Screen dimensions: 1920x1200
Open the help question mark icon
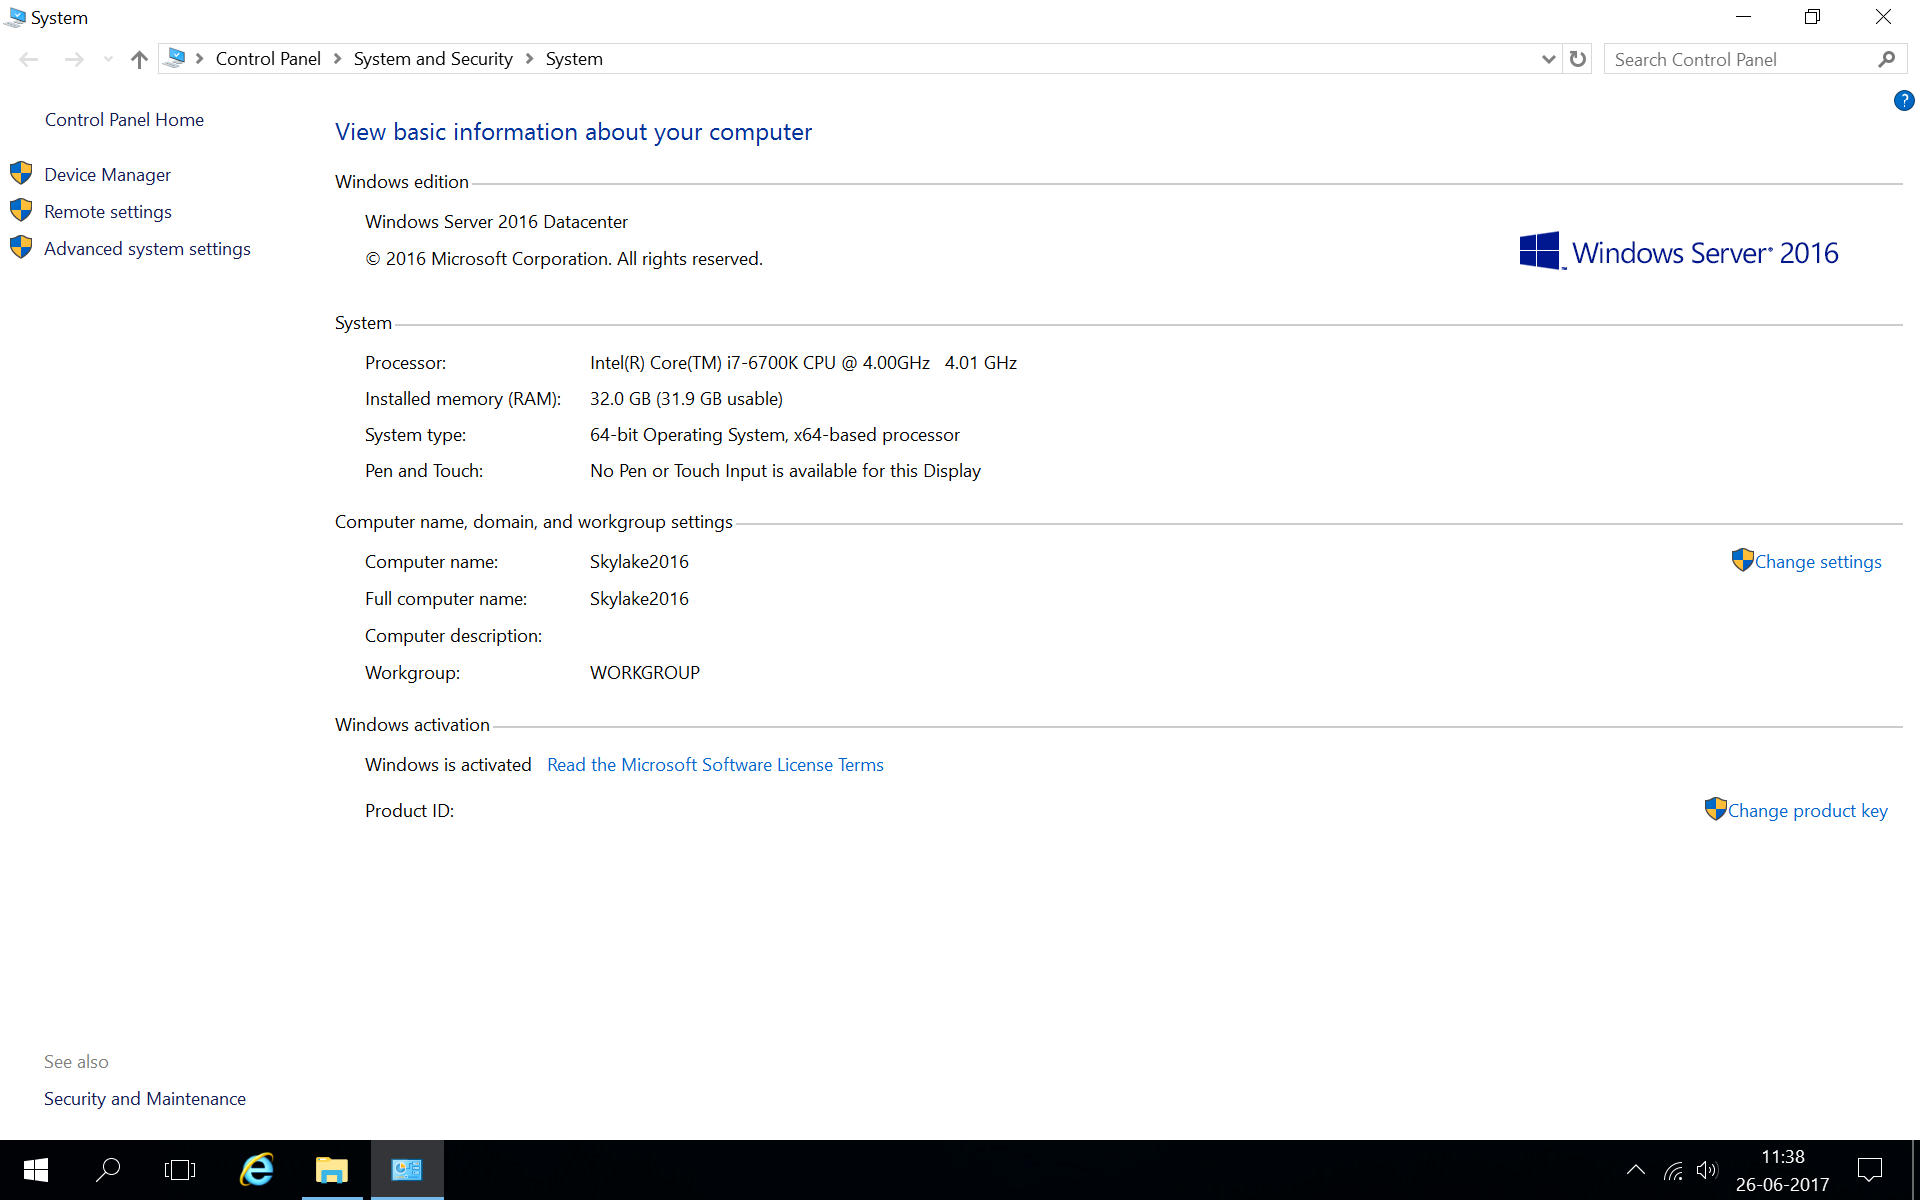pos(1904,100)
